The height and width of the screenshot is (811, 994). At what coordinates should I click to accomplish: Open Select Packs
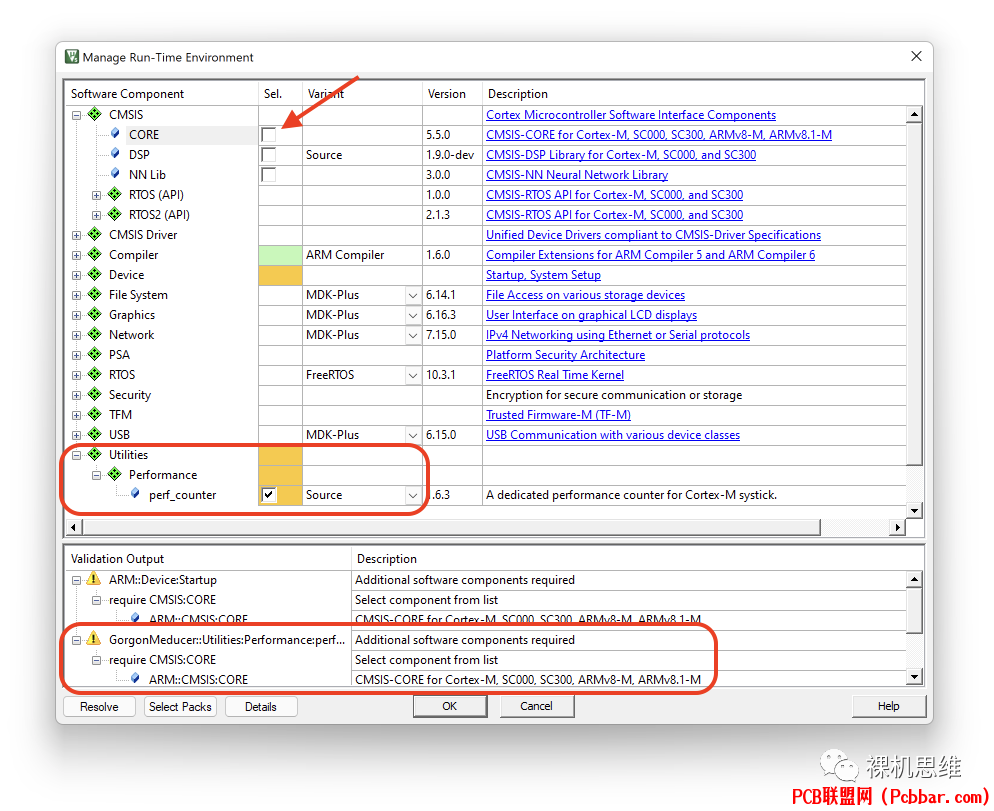coord(180,706)
